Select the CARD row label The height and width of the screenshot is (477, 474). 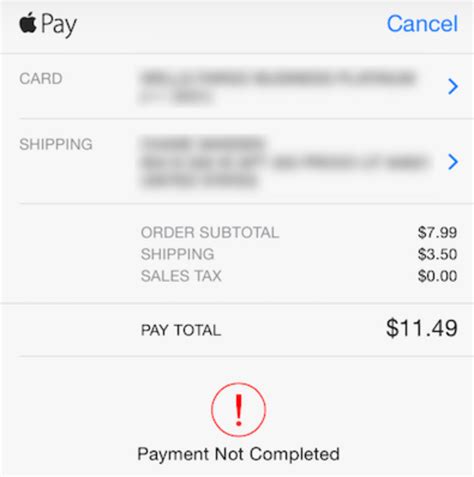[41, 79]
